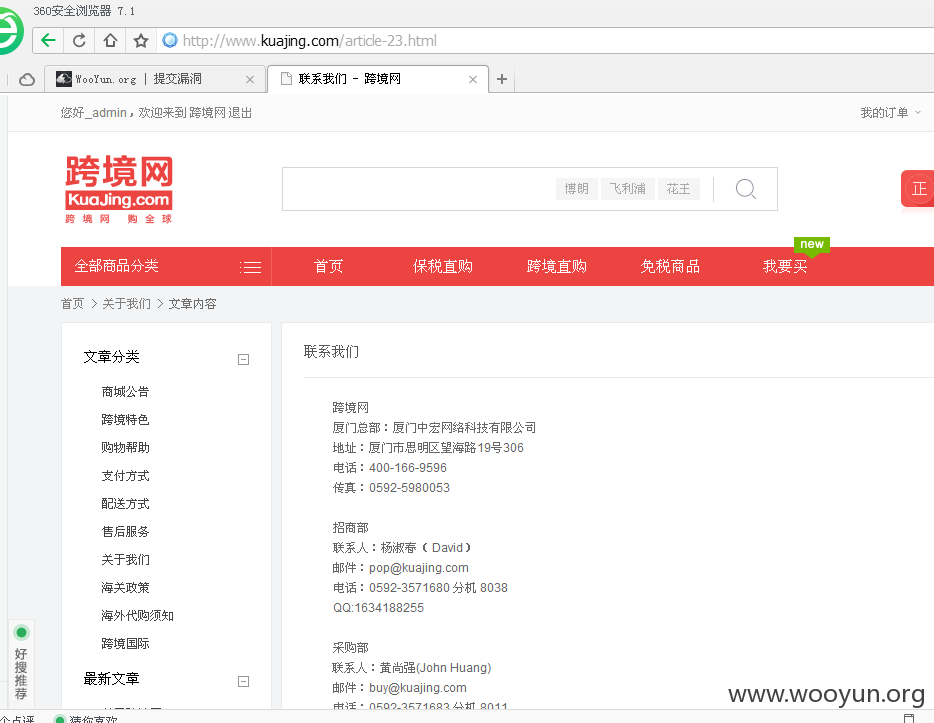Image resolution: width=934 pixels, height=723 pixels.
Task: Click the fax number 0592-5980053
Action: [409, 488]
